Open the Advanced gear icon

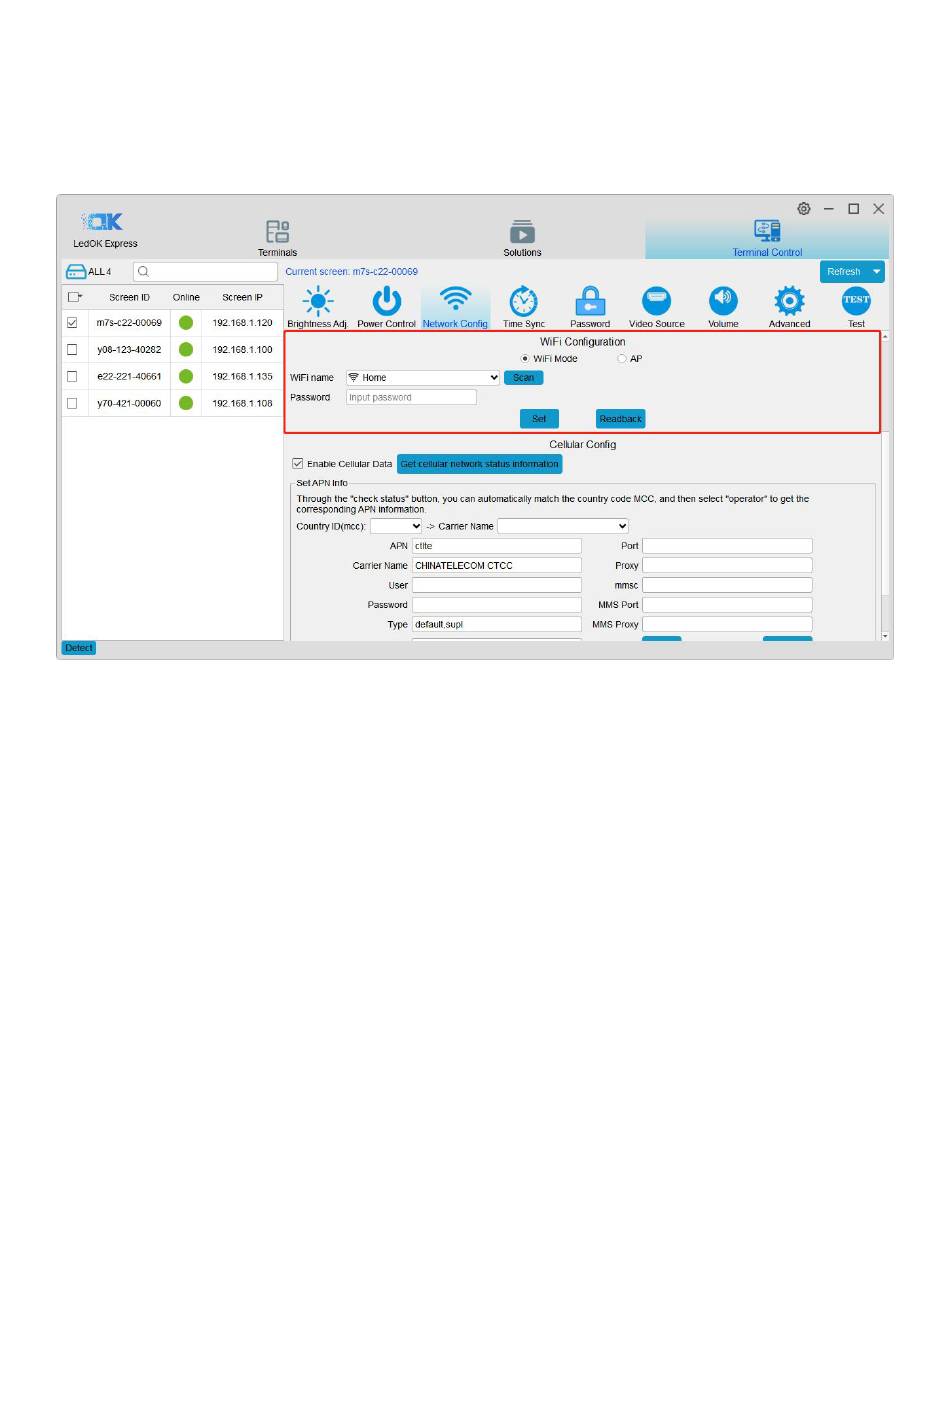[789, 301]
